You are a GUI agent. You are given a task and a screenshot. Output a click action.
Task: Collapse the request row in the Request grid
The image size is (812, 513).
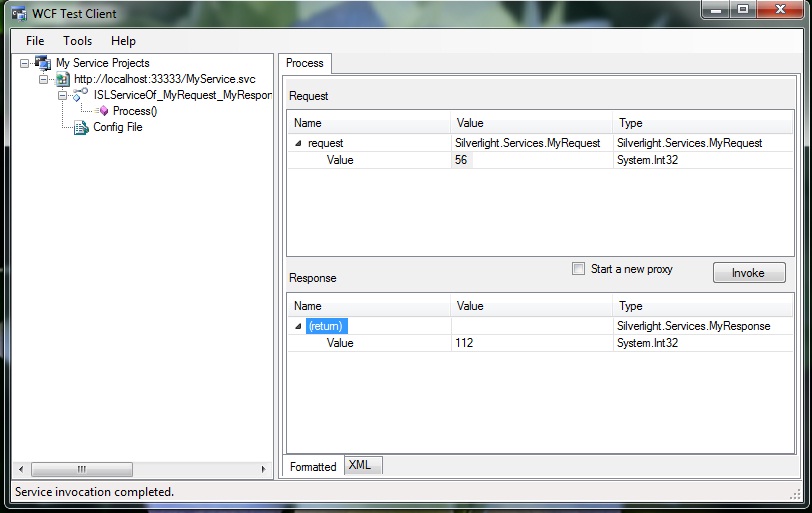(x=298, y=143)
